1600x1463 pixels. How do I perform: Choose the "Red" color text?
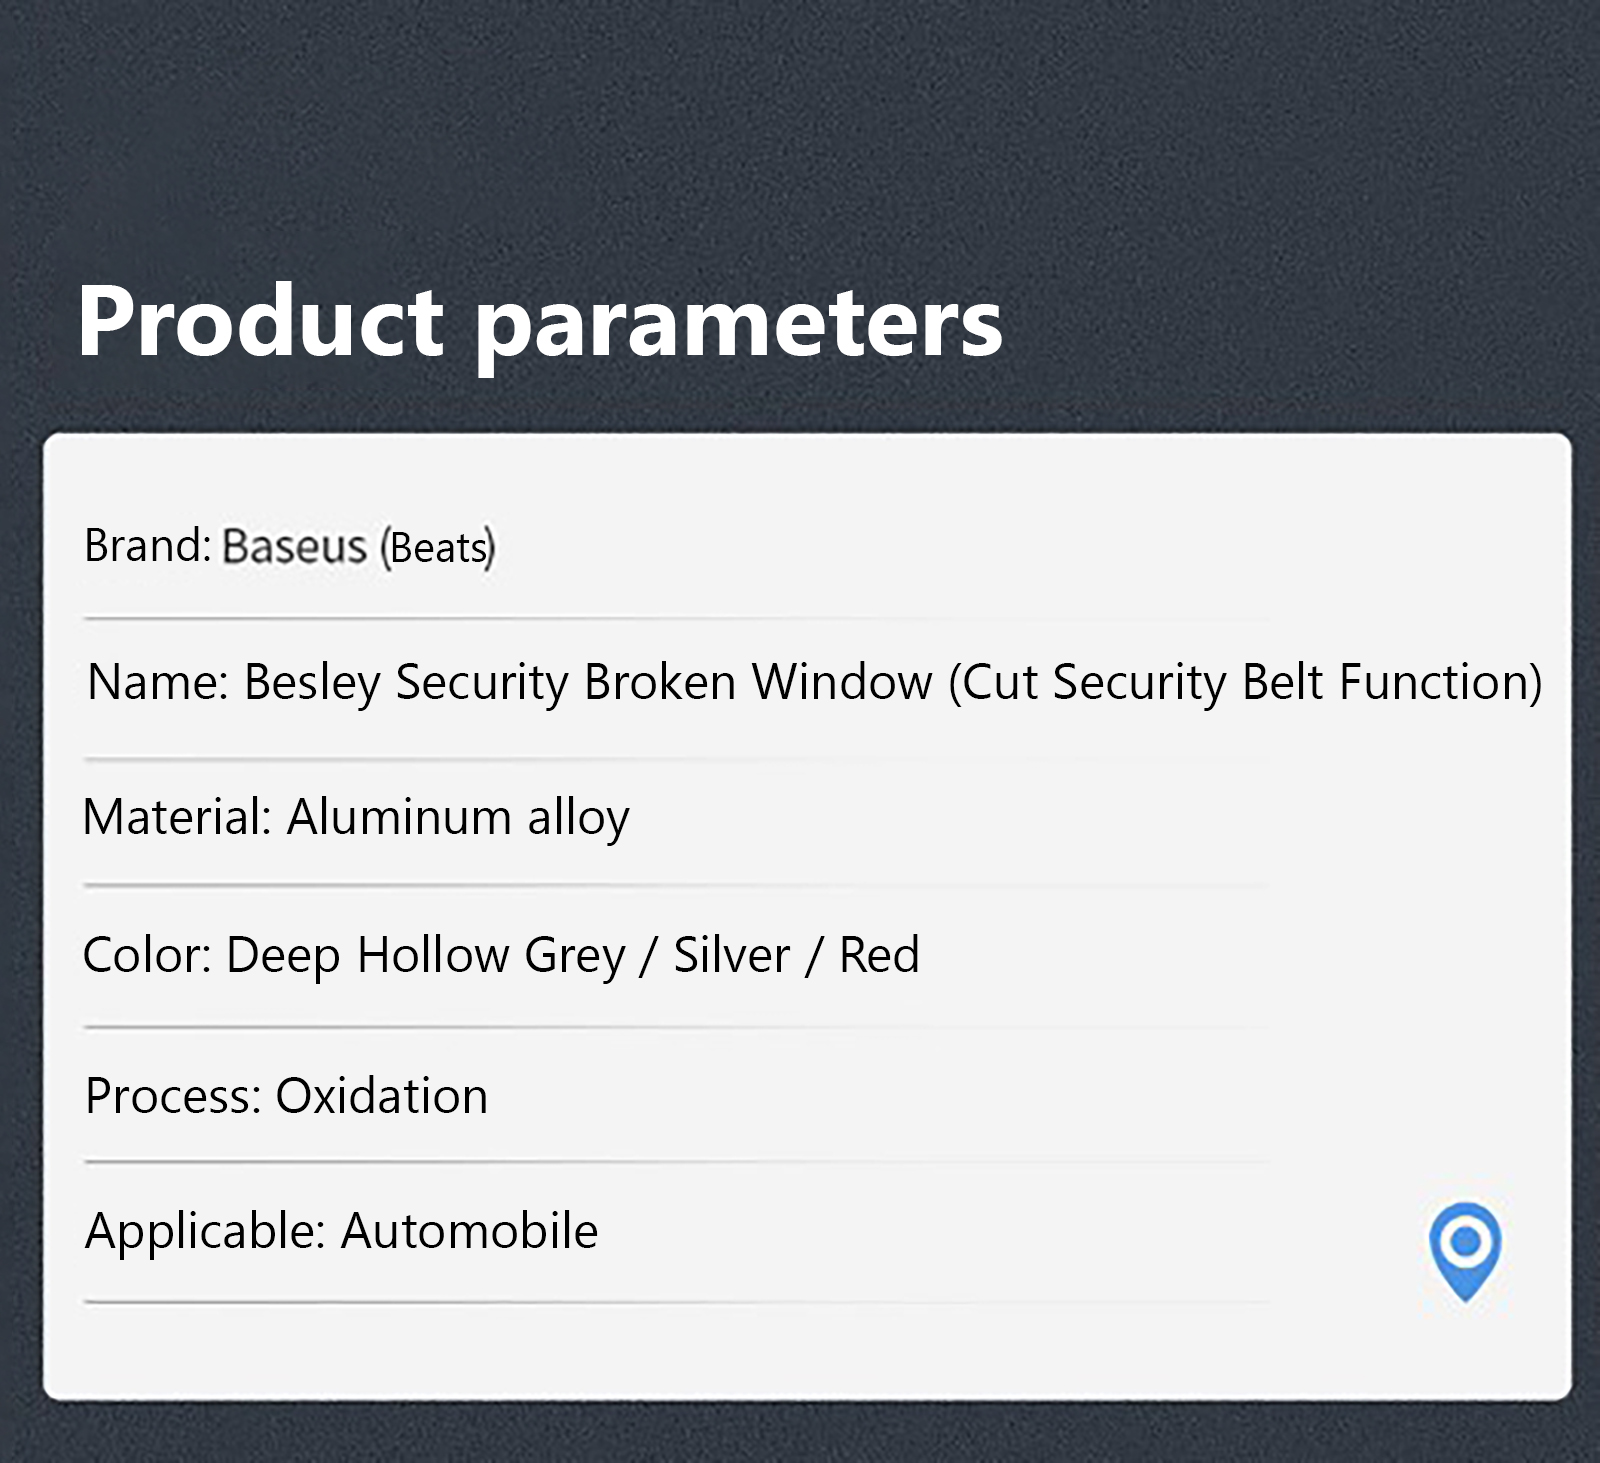(879, 955)
